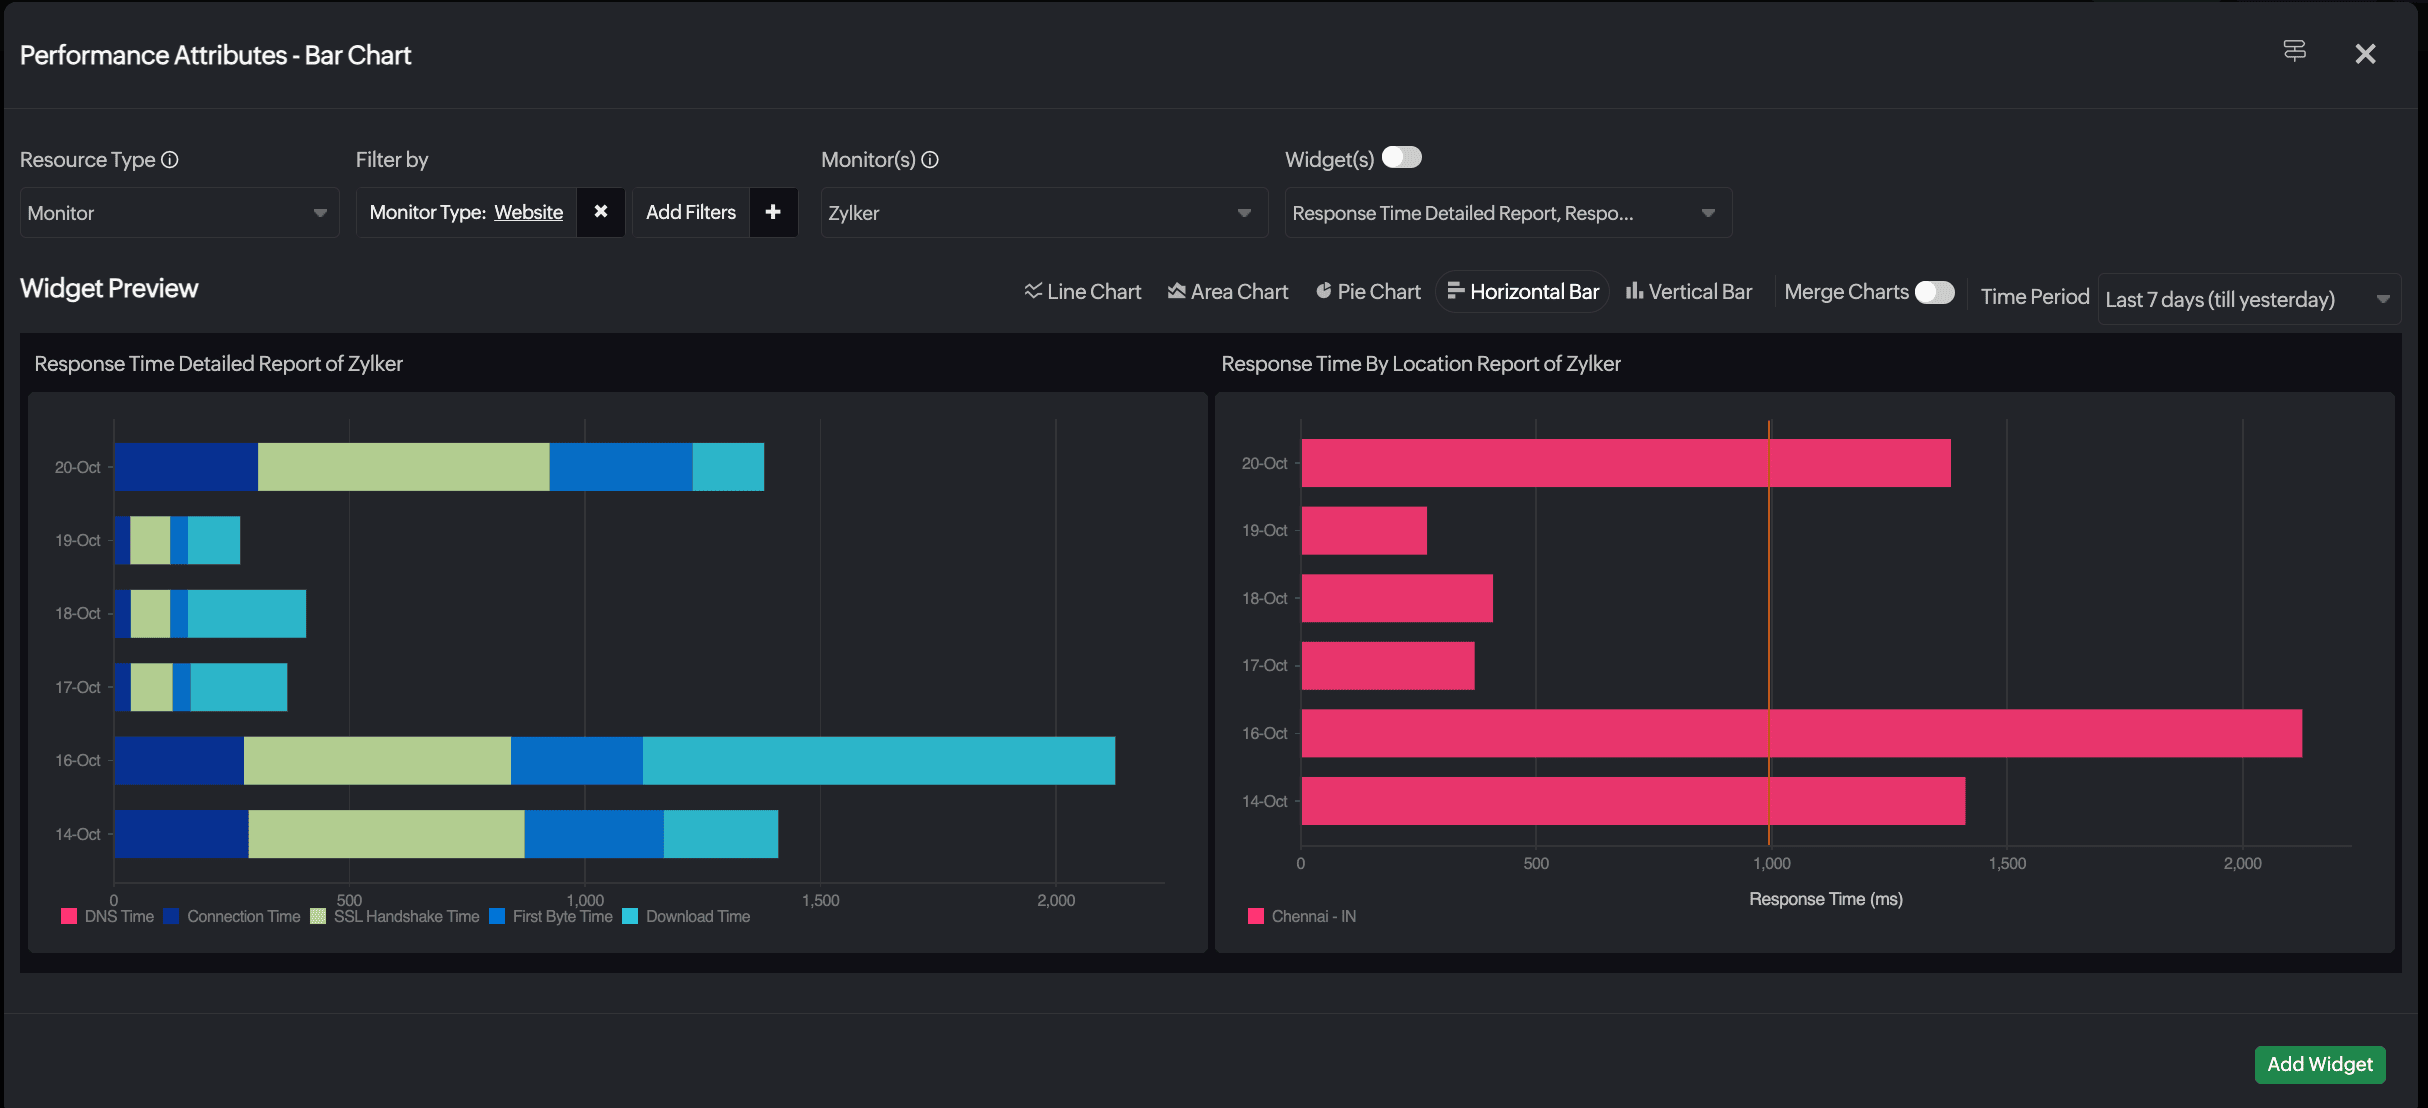2428x1108 pixels.
Task: Close the Performance Attributes dialog
Action: pos(2365,54)
